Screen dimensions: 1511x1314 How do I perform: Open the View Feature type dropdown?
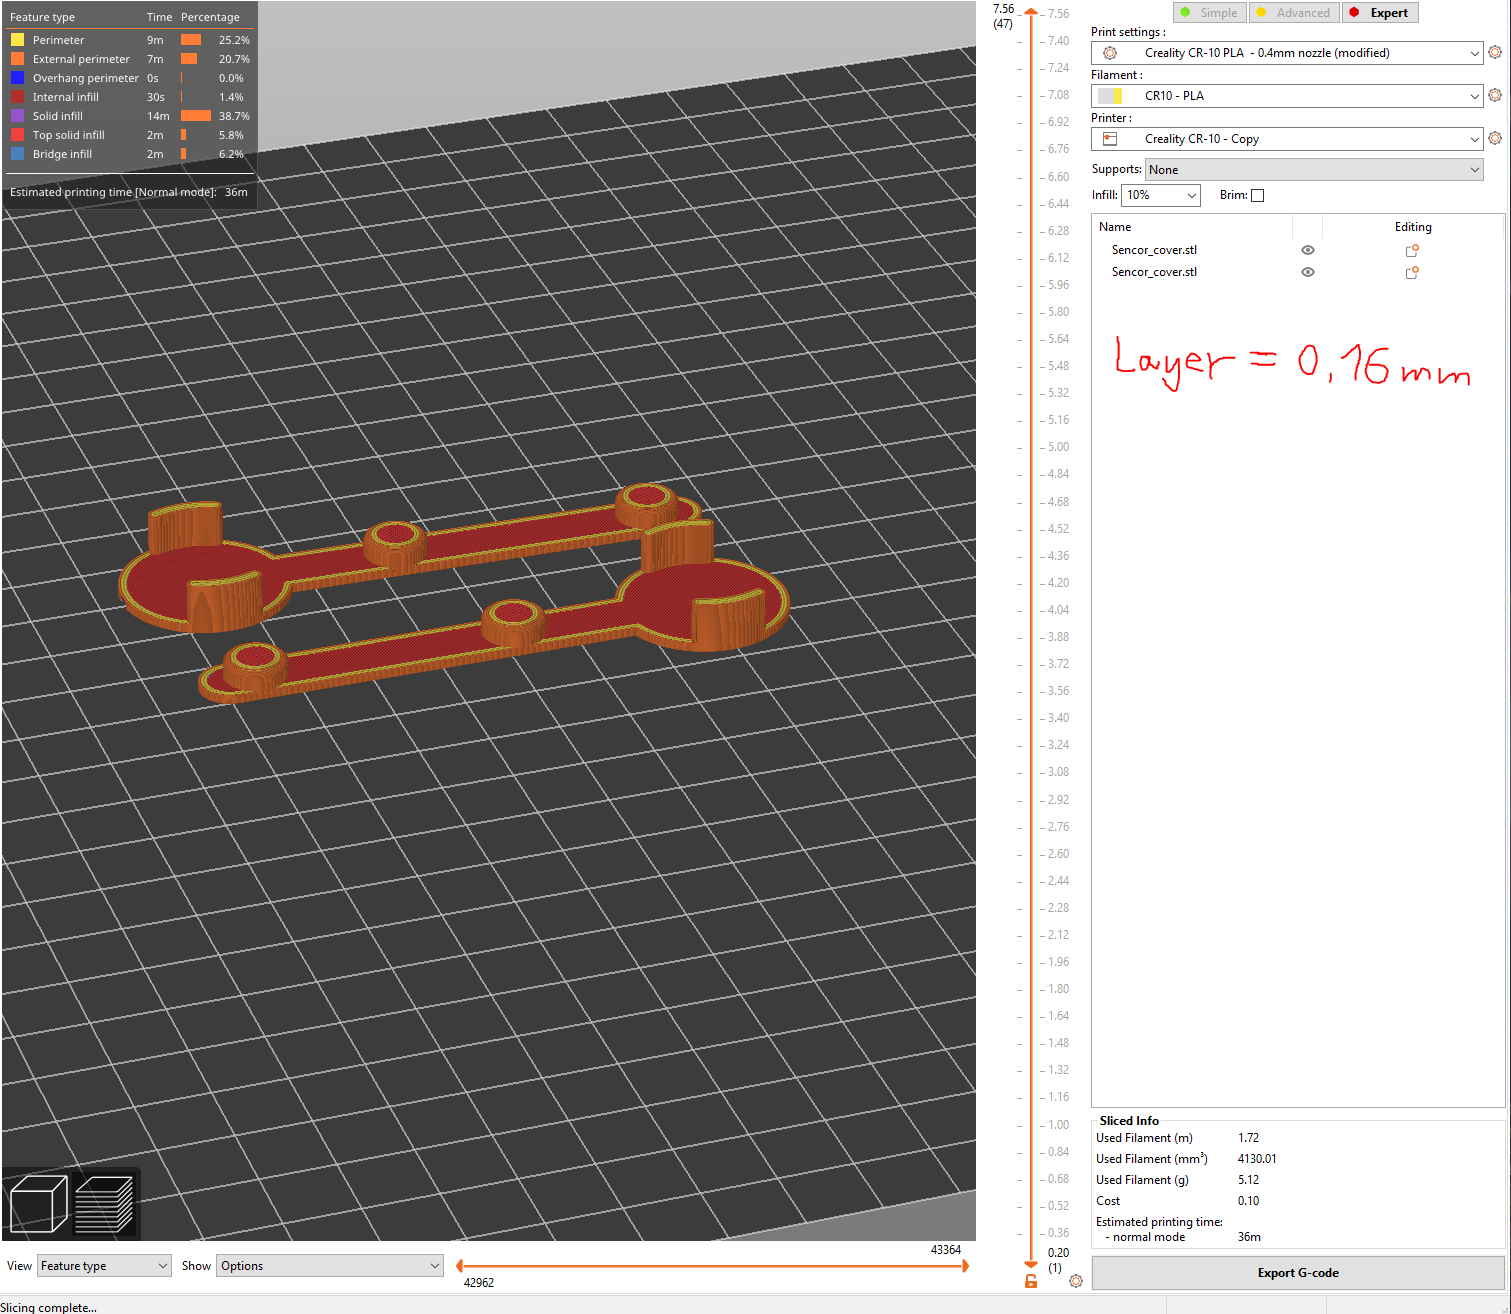tap(104, 1266)
